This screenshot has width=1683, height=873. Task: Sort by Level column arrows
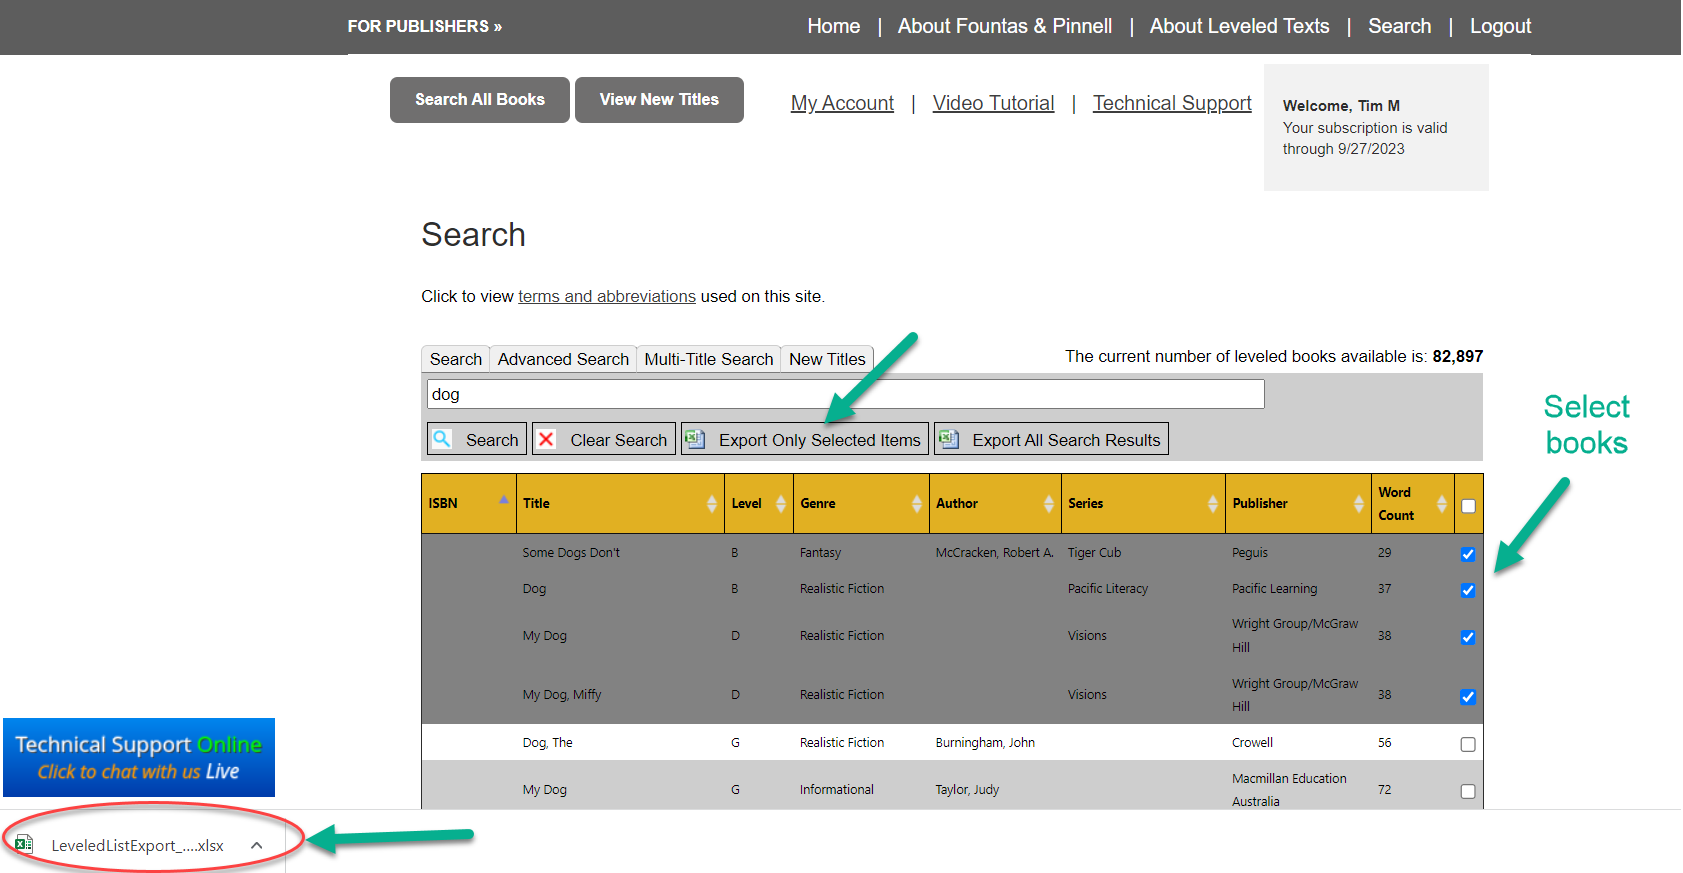[x=781, y=504]
